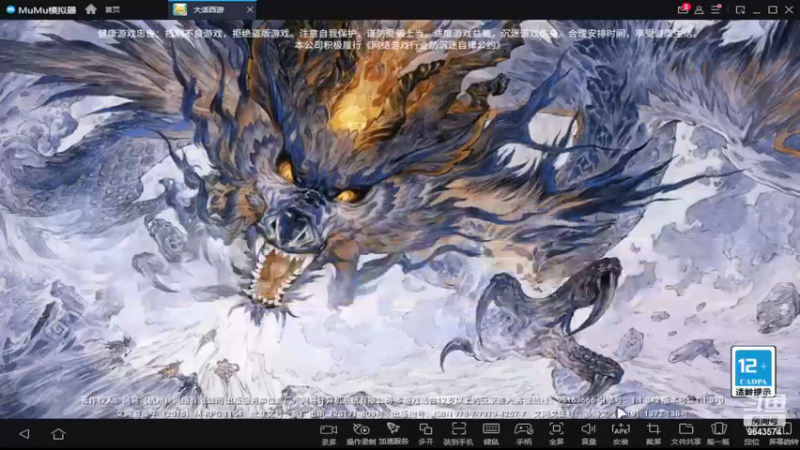Open the message inbox with red badge

(x=683, y=9)
